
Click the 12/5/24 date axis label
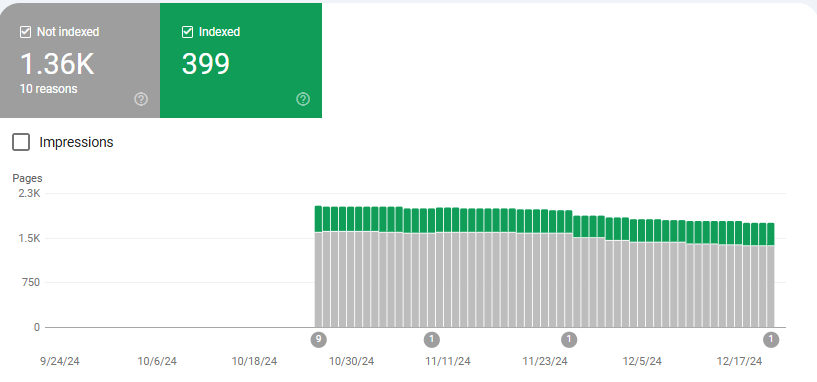coord(642,361)
